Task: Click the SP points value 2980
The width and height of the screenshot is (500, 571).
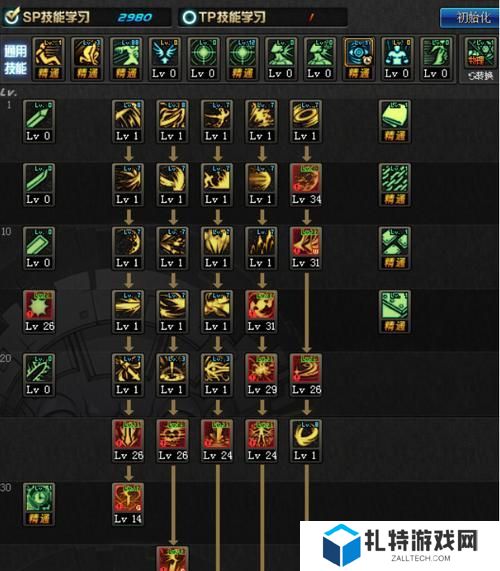Action: coord(134,17)
